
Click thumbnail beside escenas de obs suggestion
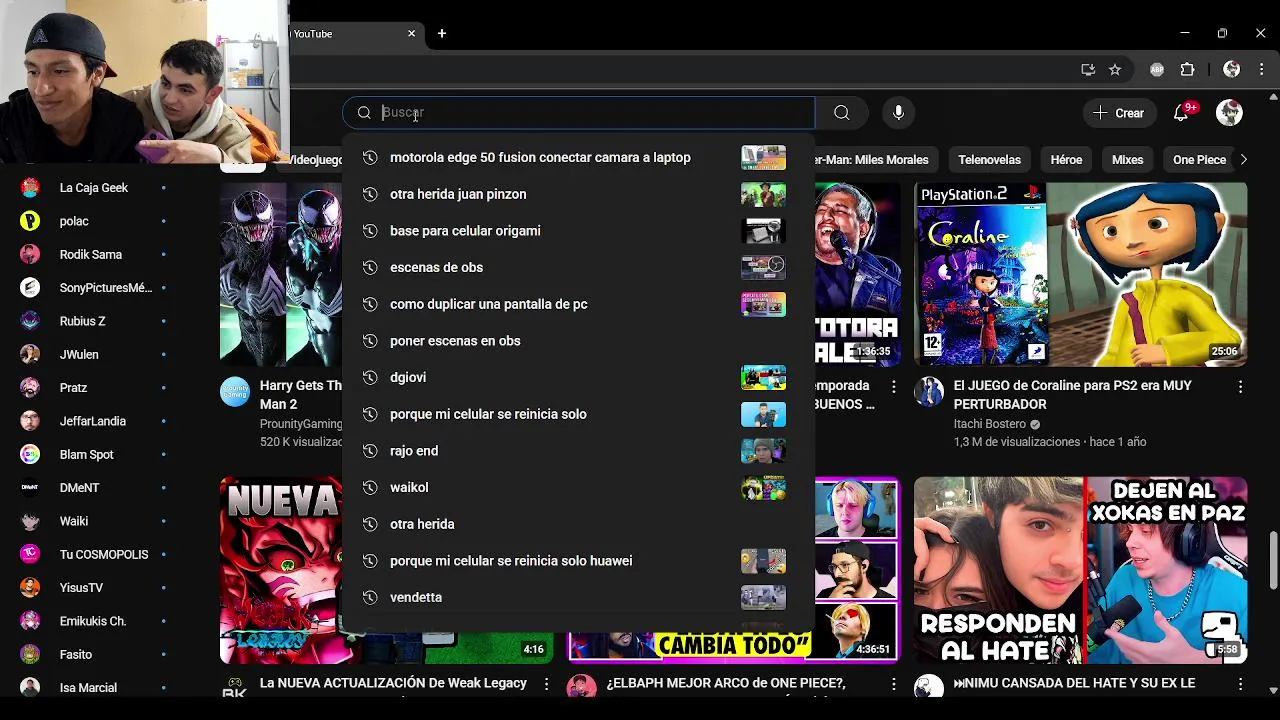[763, 267]
